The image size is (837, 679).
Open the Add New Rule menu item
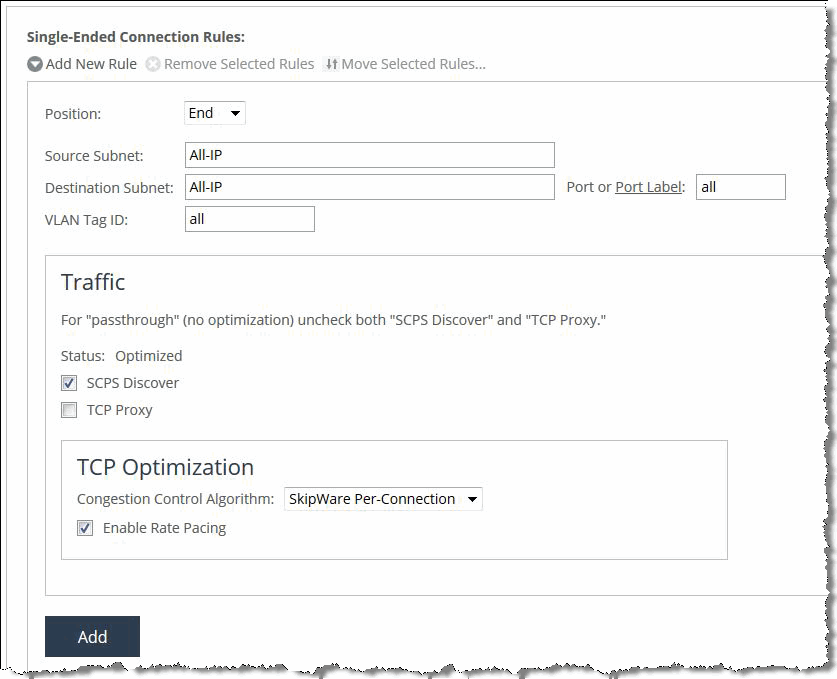tap(91, 64)
